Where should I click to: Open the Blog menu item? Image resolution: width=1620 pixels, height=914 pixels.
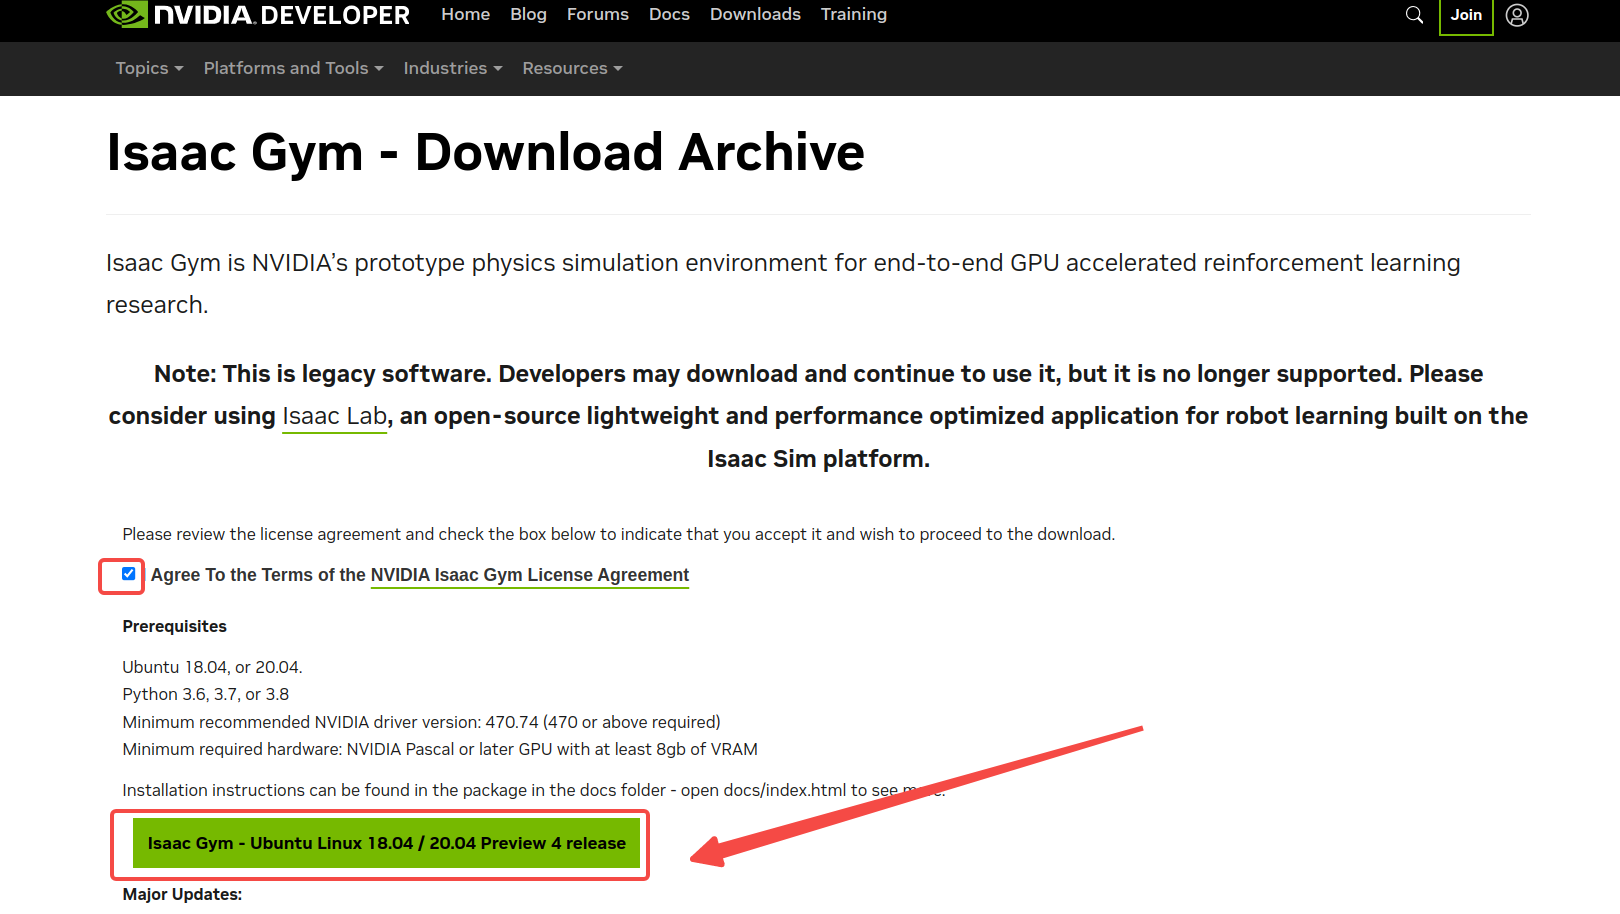528,14
